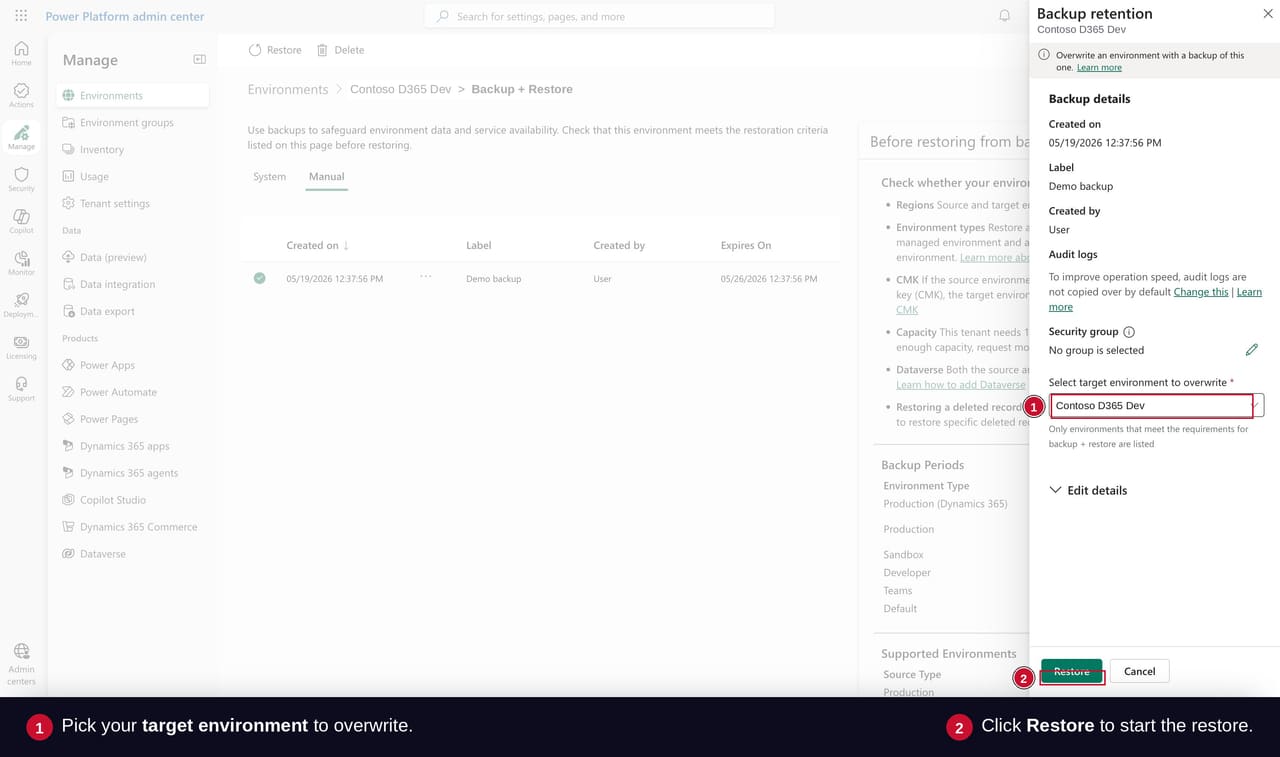Open more options for Demo backup row
Screen dimensions: 1280x757
click(x=426, y=277)
